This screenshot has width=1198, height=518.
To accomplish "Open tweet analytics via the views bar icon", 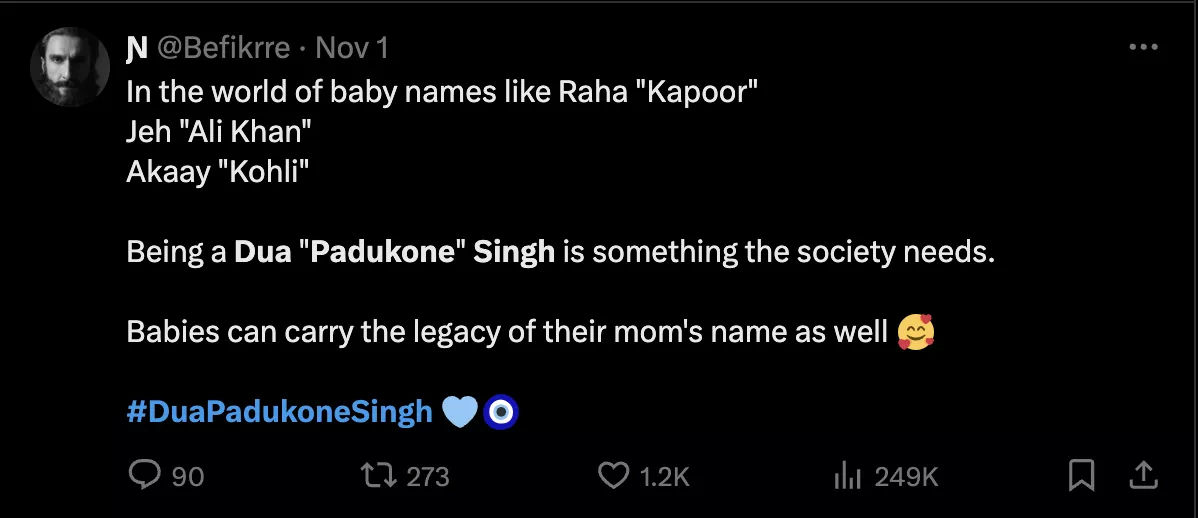I will [847, 476].
